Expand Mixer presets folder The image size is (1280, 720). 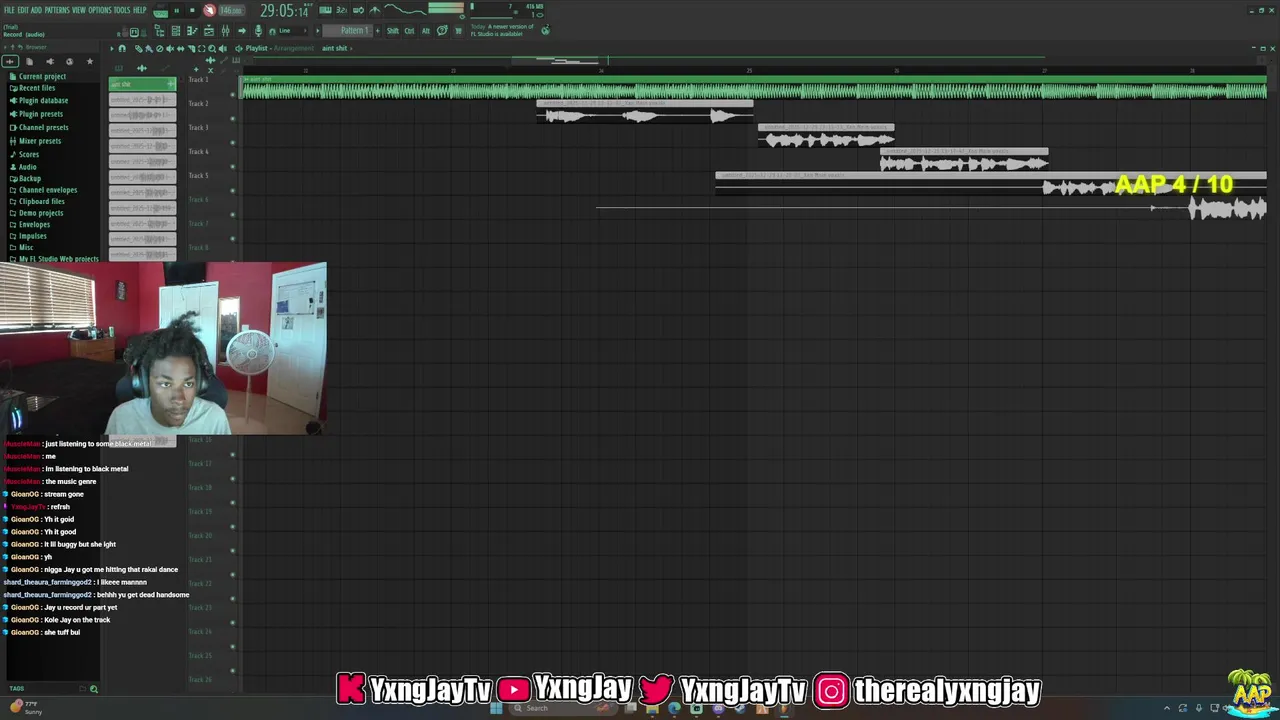(x=36, y=141)
